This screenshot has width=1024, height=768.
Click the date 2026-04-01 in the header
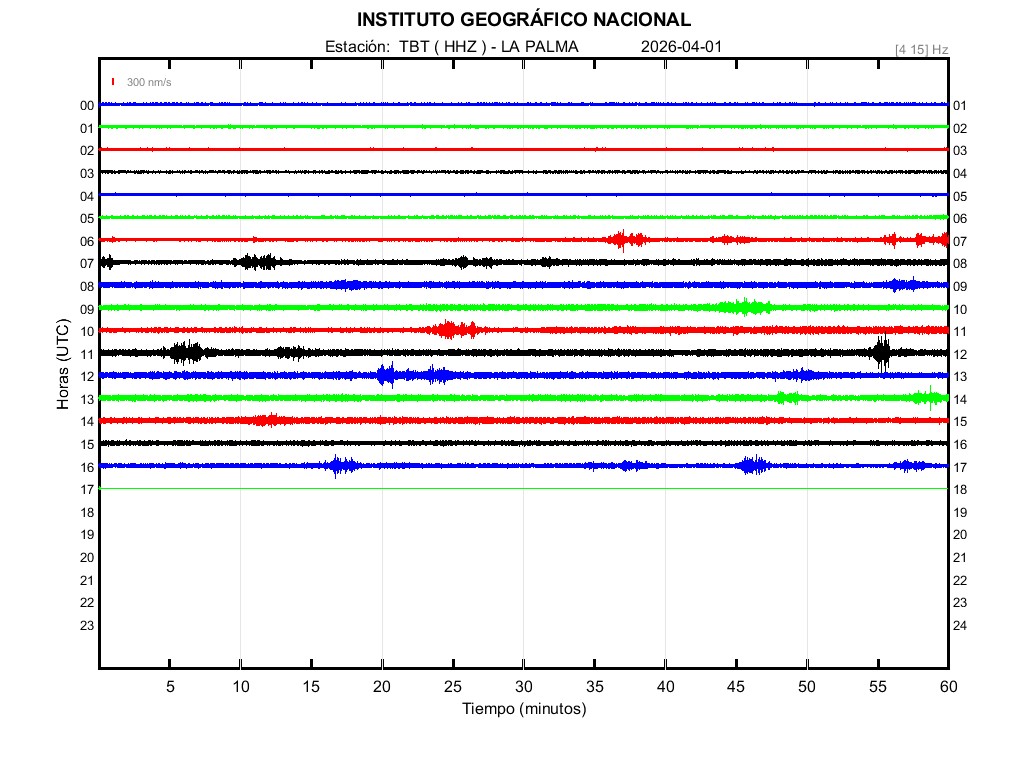pyautogui.click(x=681, y=47)
